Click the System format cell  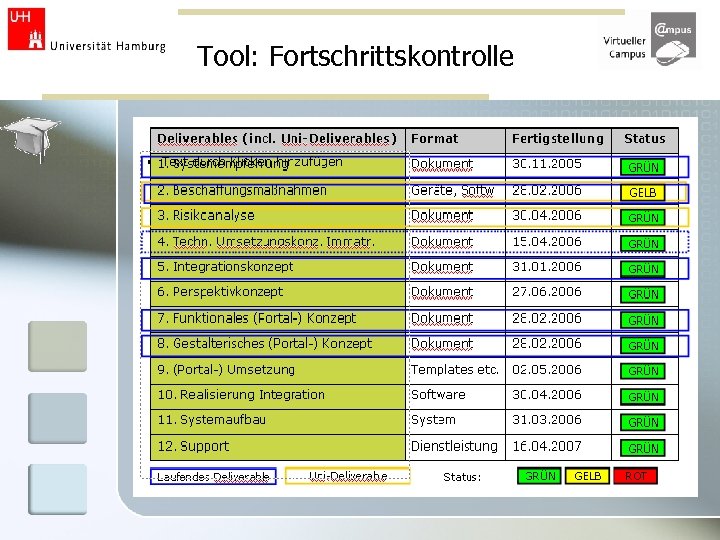tap(455, 422)
